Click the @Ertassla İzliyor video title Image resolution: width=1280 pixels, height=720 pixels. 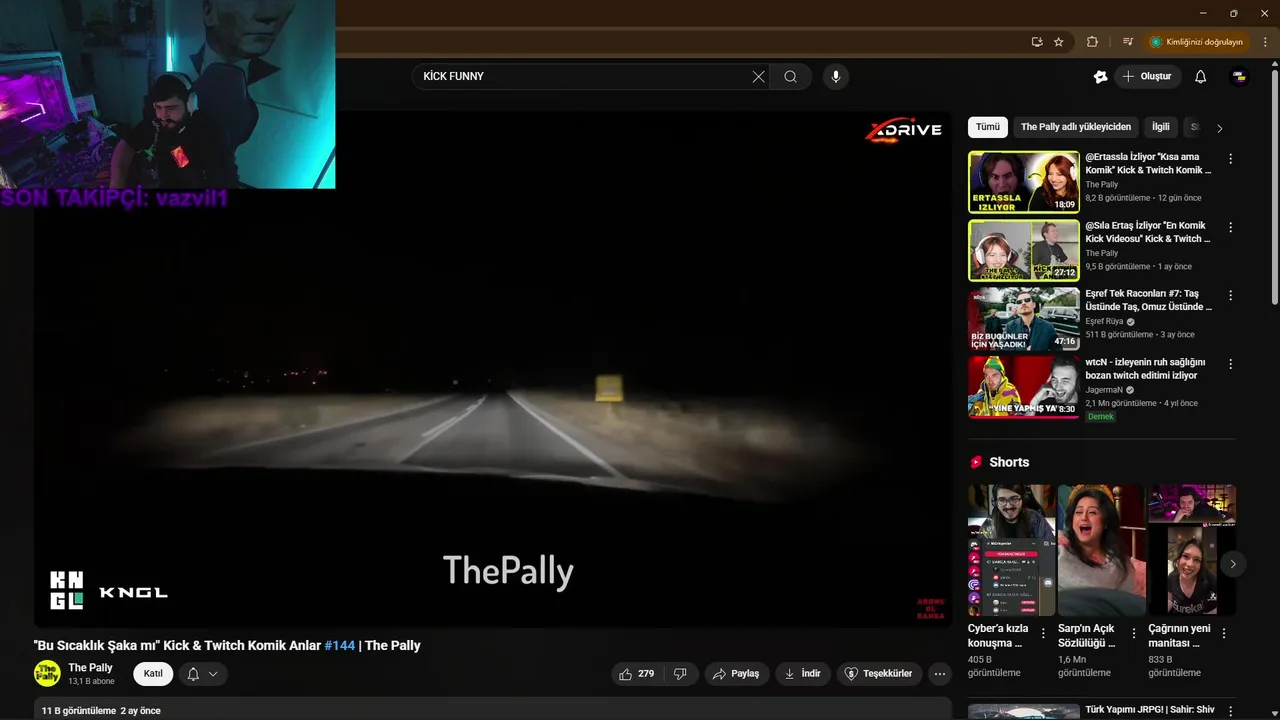click(1148, 164)
